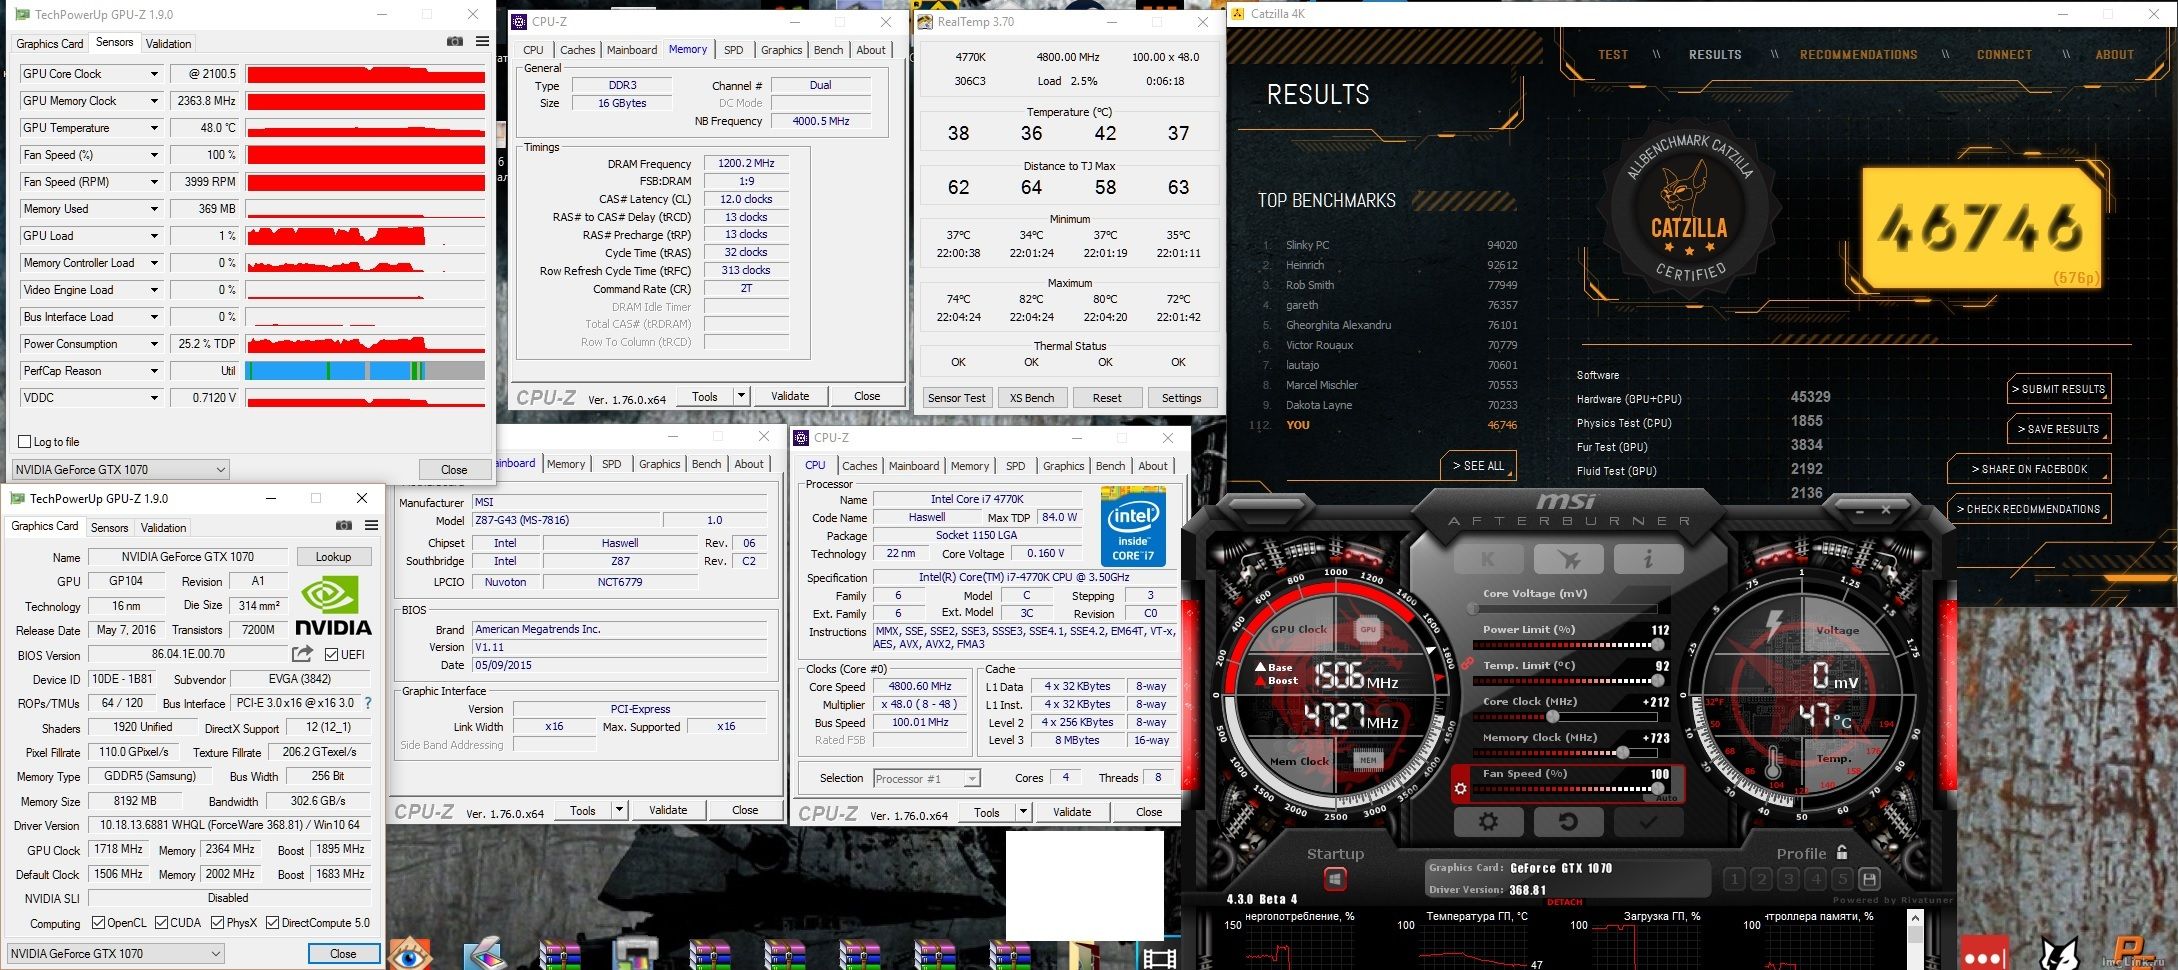The image size is (2178, 970).
Task: Click SEE ALL under Top Benchmarks
Action: tap(1478, 466)
